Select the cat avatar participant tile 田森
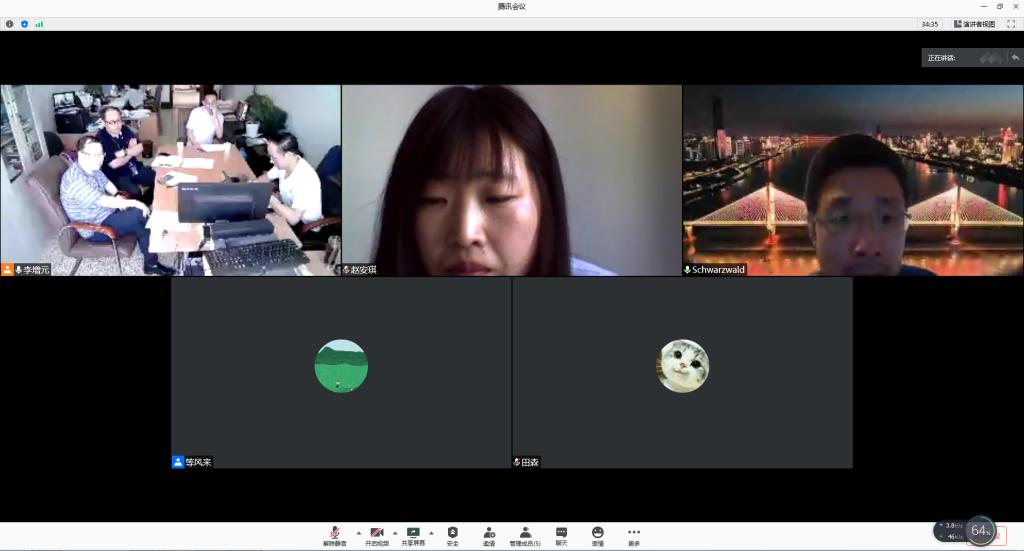1024x551 pixels. click(x=682, y=372)
